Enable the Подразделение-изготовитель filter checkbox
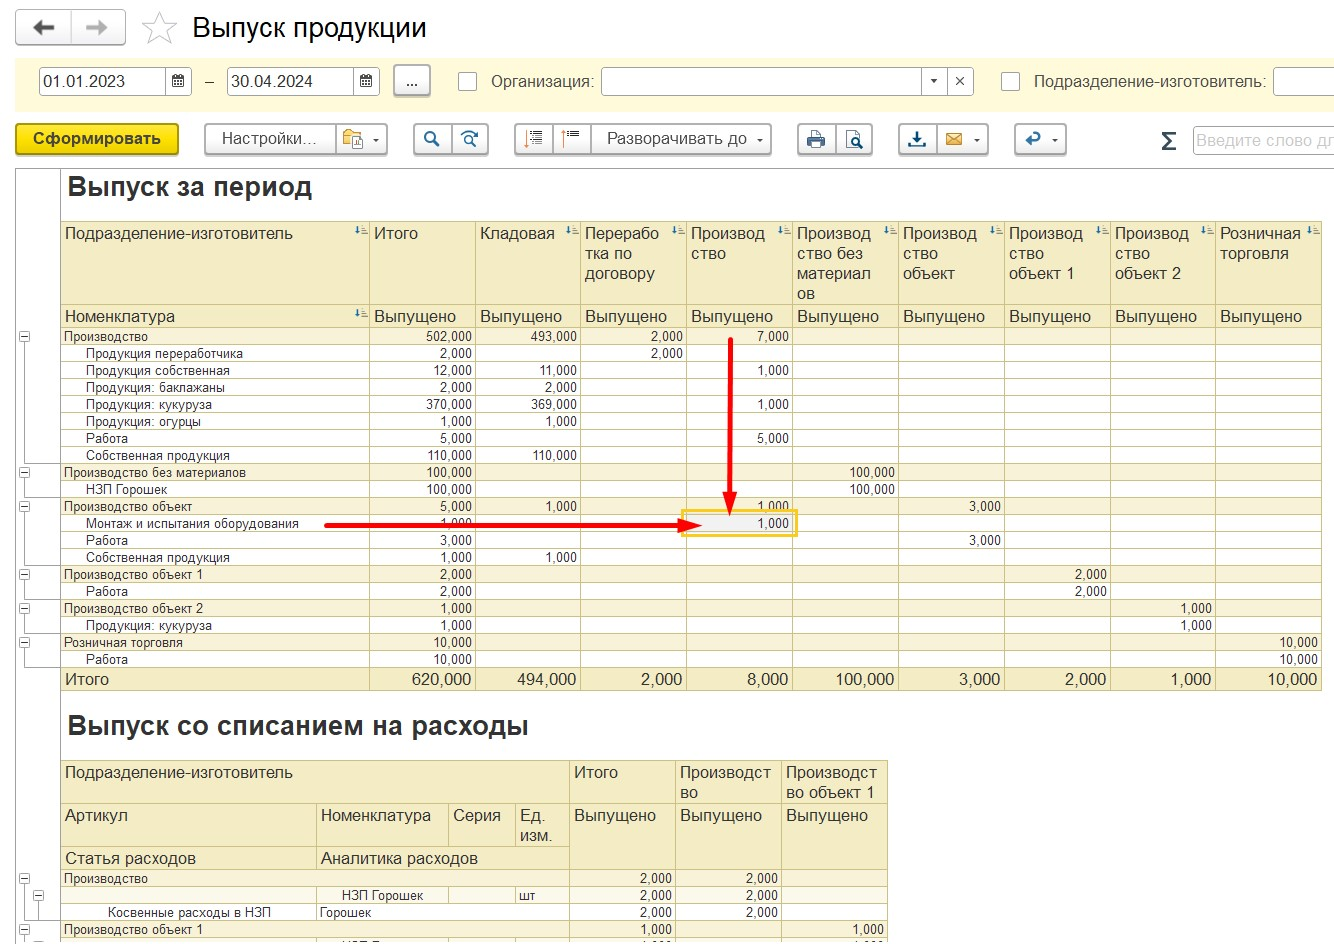The height and width of the screenshot is (944, 1334). click(x=1011, y=82)
